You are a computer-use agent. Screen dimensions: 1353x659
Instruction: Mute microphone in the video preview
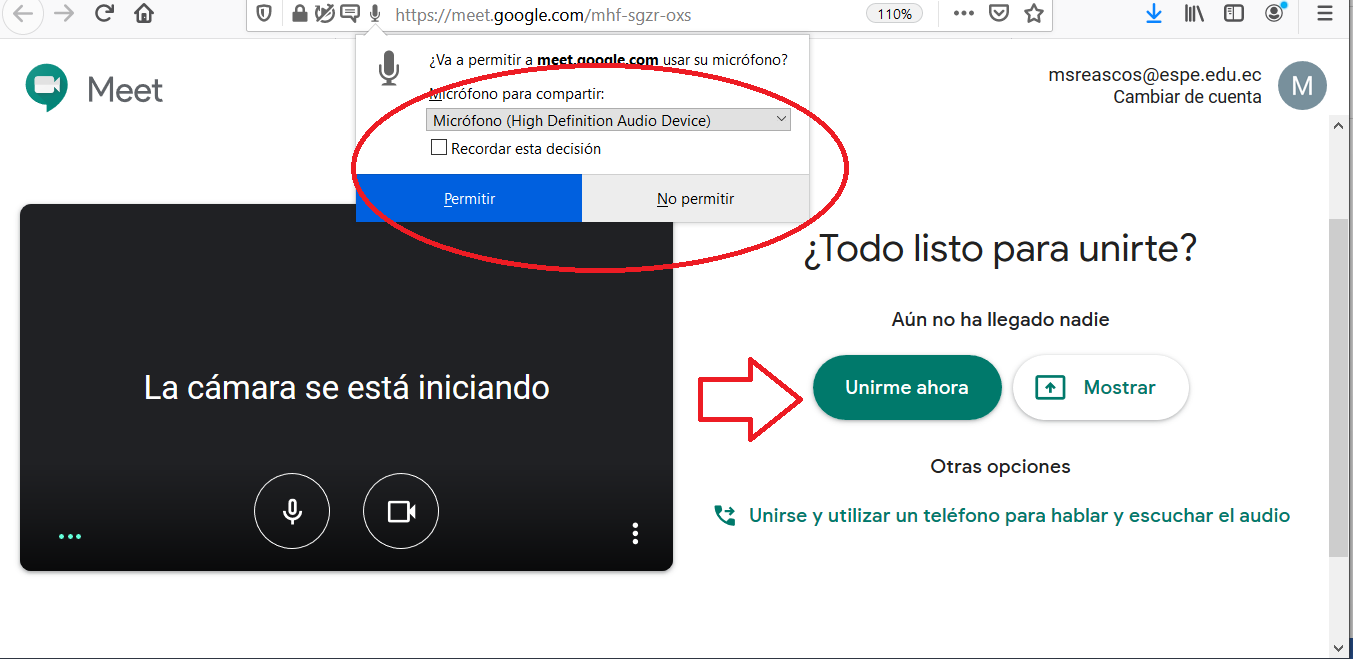(x=292, y=511)
